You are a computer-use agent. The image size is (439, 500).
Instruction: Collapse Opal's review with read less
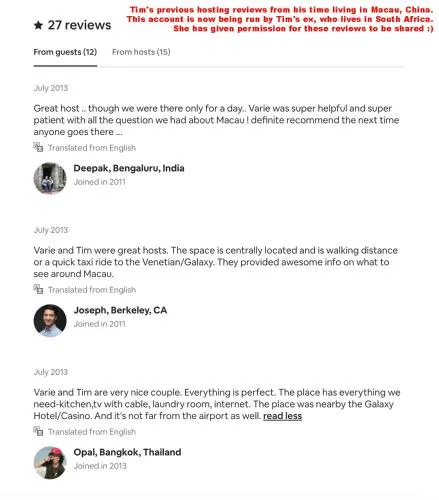coord(282,416)
